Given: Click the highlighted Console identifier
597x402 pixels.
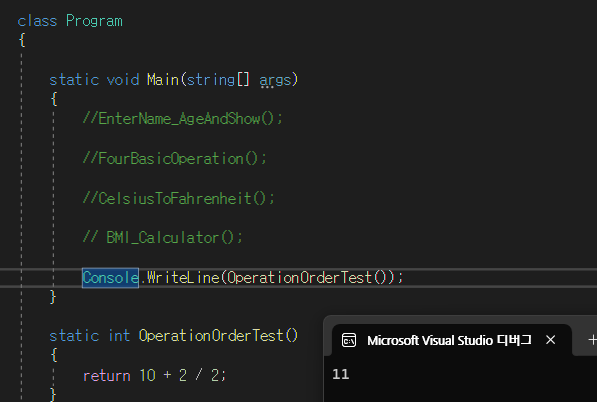Looking at the screenshot, I should (110, 278).
